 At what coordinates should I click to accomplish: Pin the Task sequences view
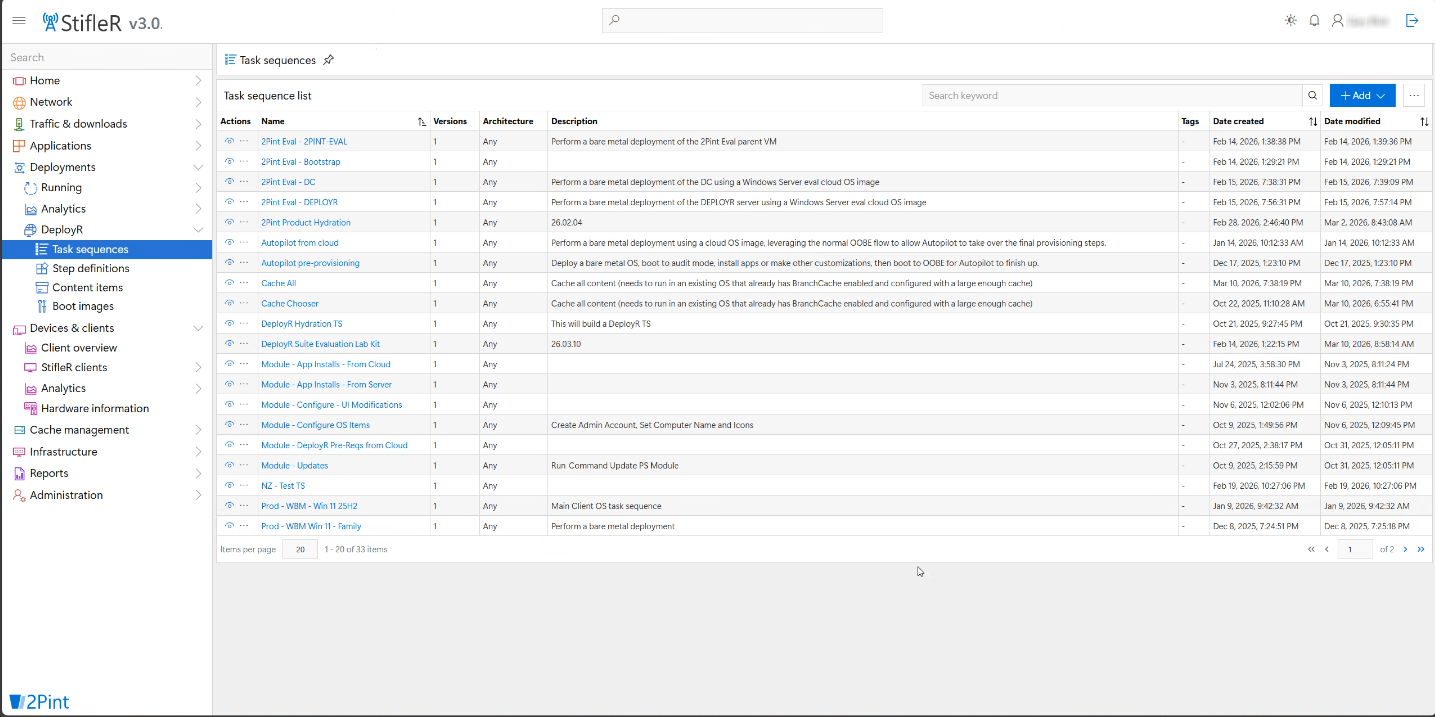329,60
